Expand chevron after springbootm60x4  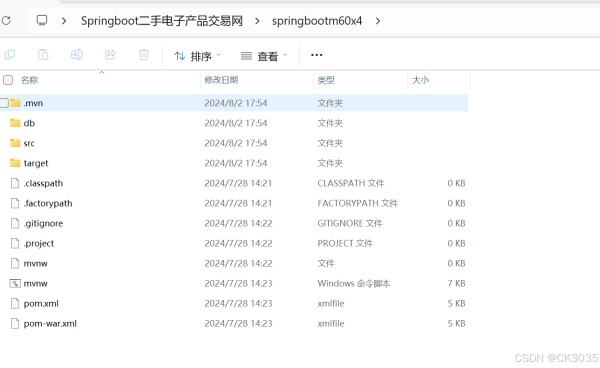[x=378, y=21]
